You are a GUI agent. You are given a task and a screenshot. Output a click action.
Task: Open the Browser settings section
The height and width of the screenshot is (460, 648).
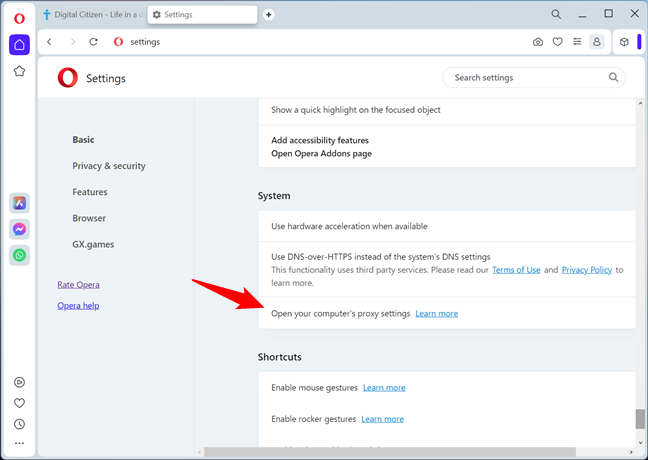tap(89, 218)
